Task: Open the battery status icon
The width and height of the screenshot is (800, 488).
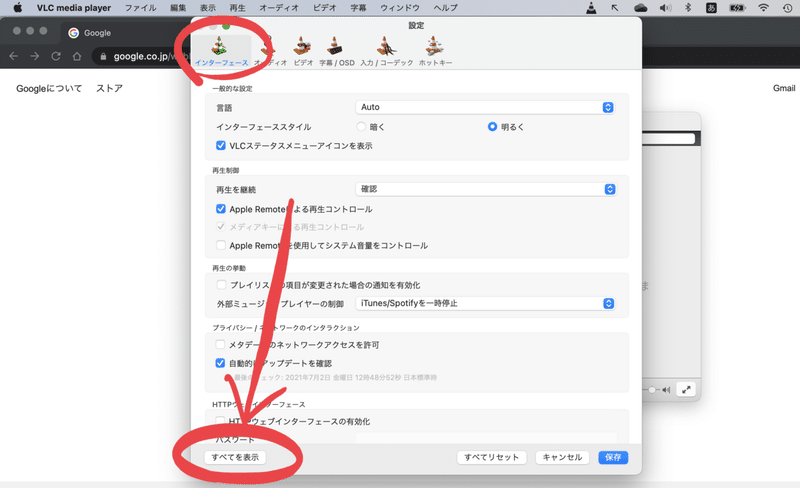Action: click(x=737, y=8)
